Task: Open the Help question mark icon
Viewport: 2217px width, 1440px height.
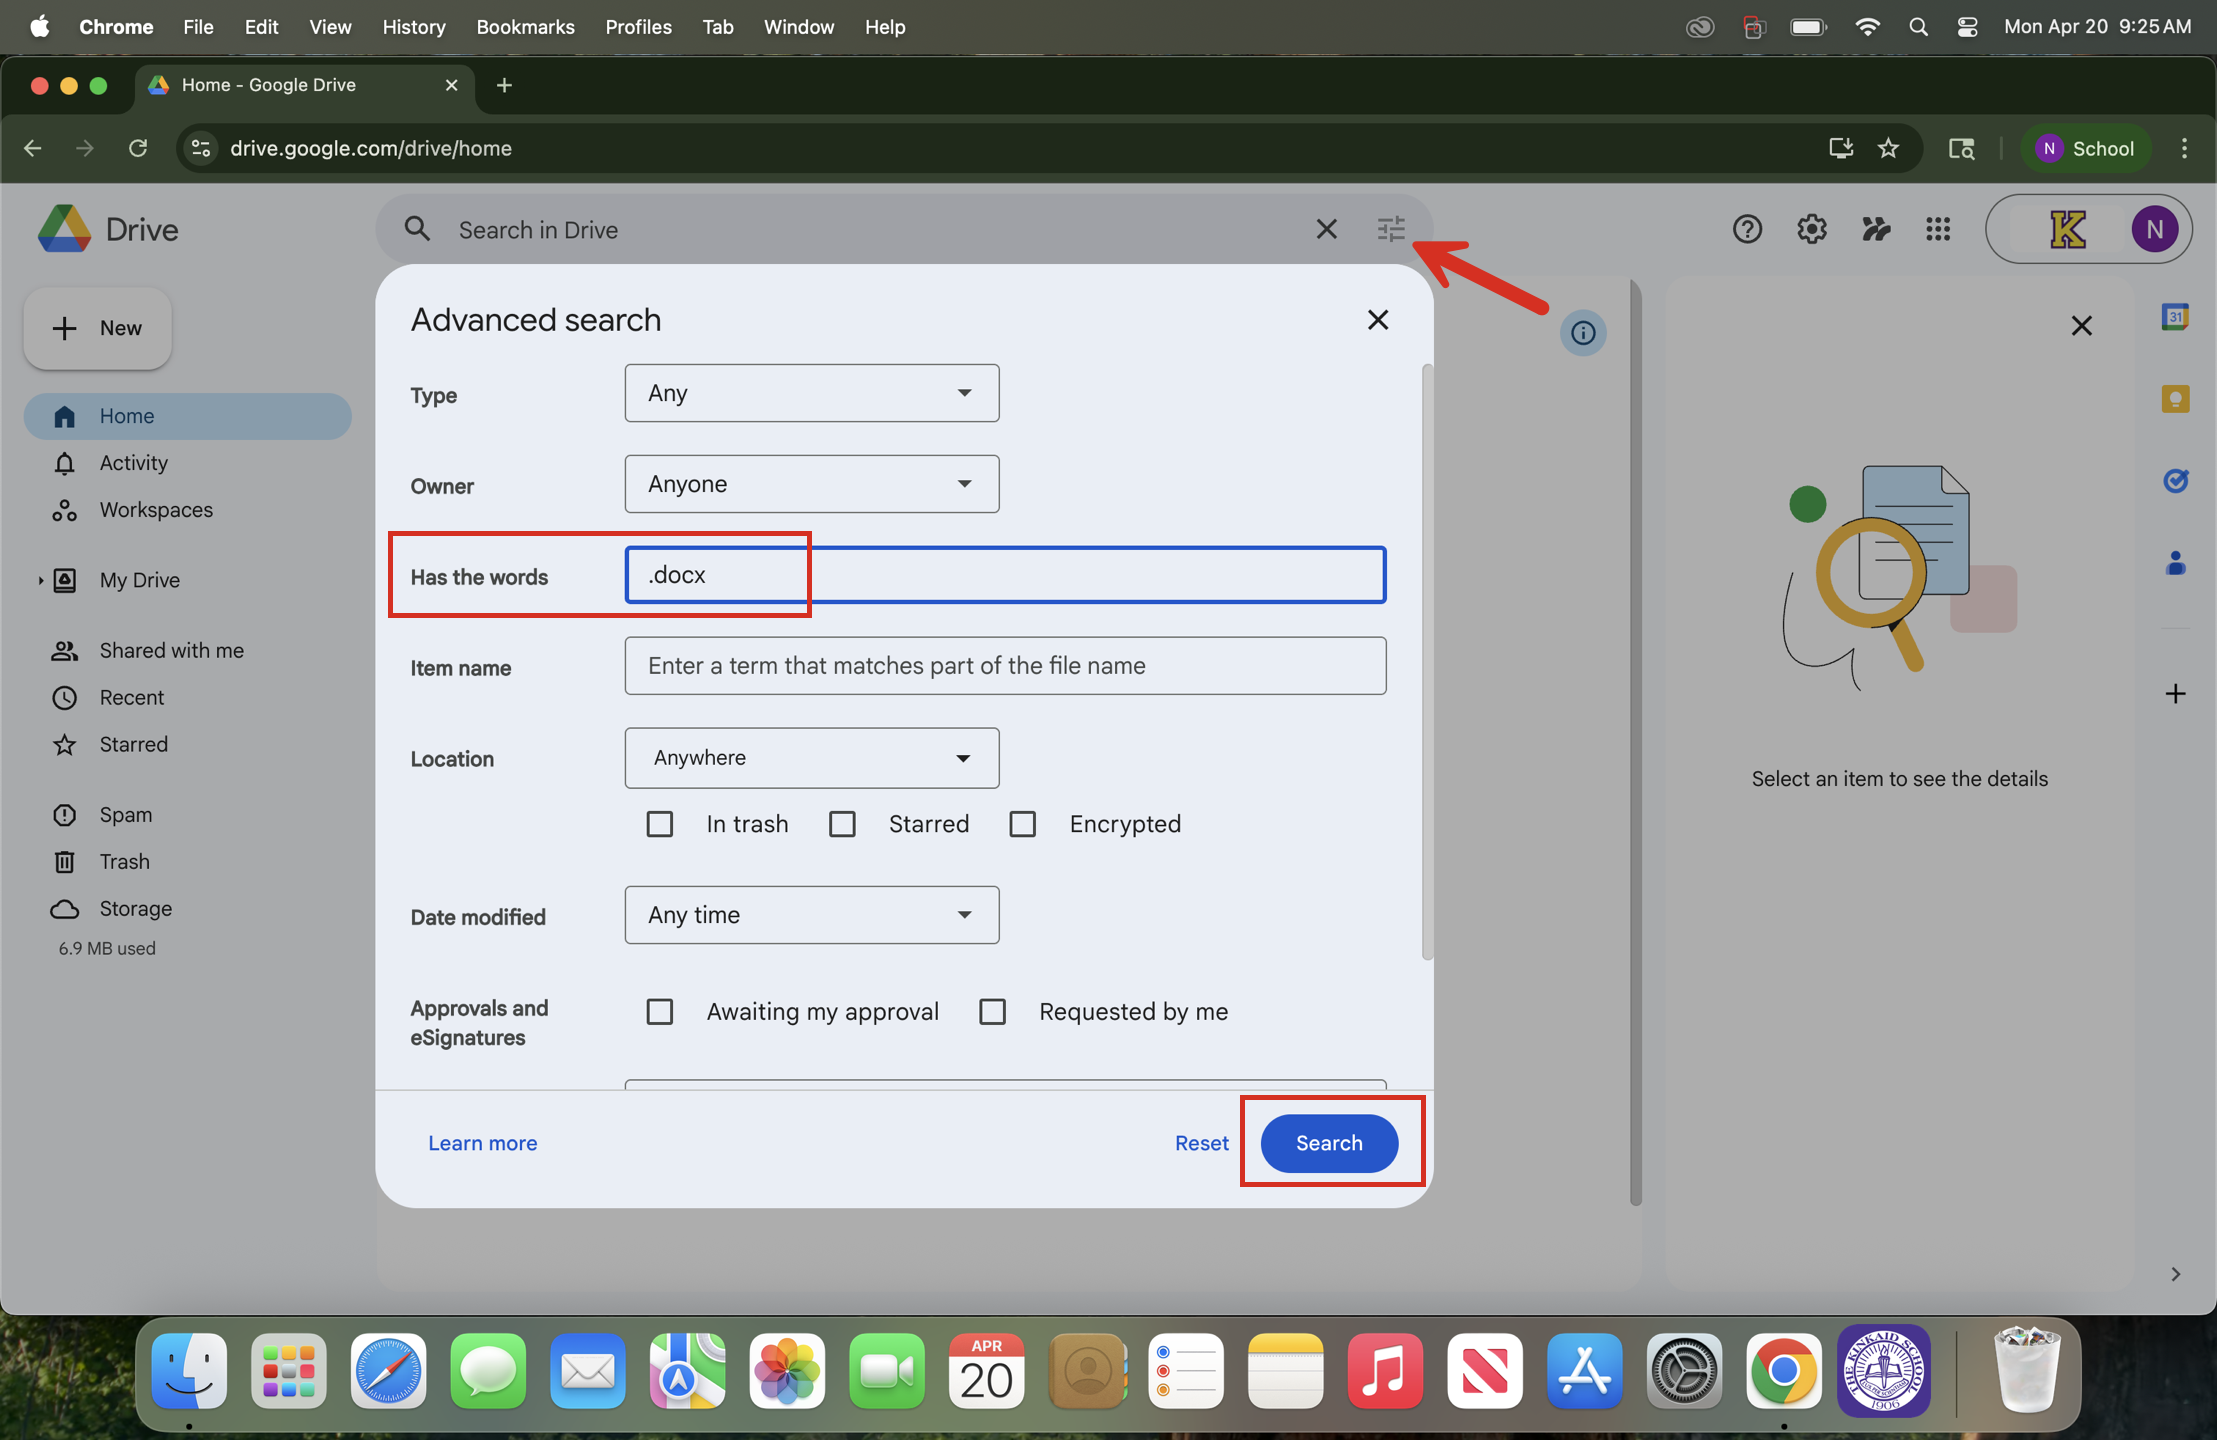Action: [1746, 230]
